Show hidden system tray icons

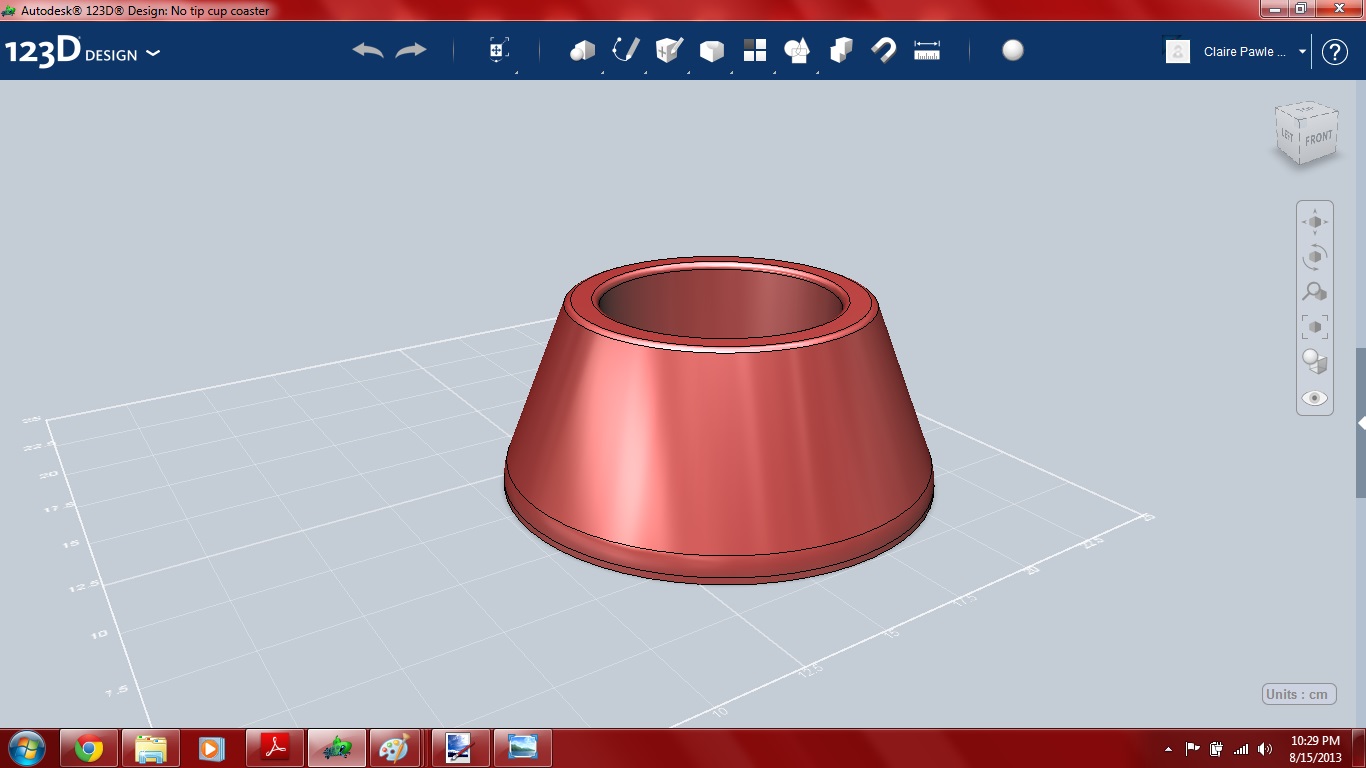[1169, 749]
